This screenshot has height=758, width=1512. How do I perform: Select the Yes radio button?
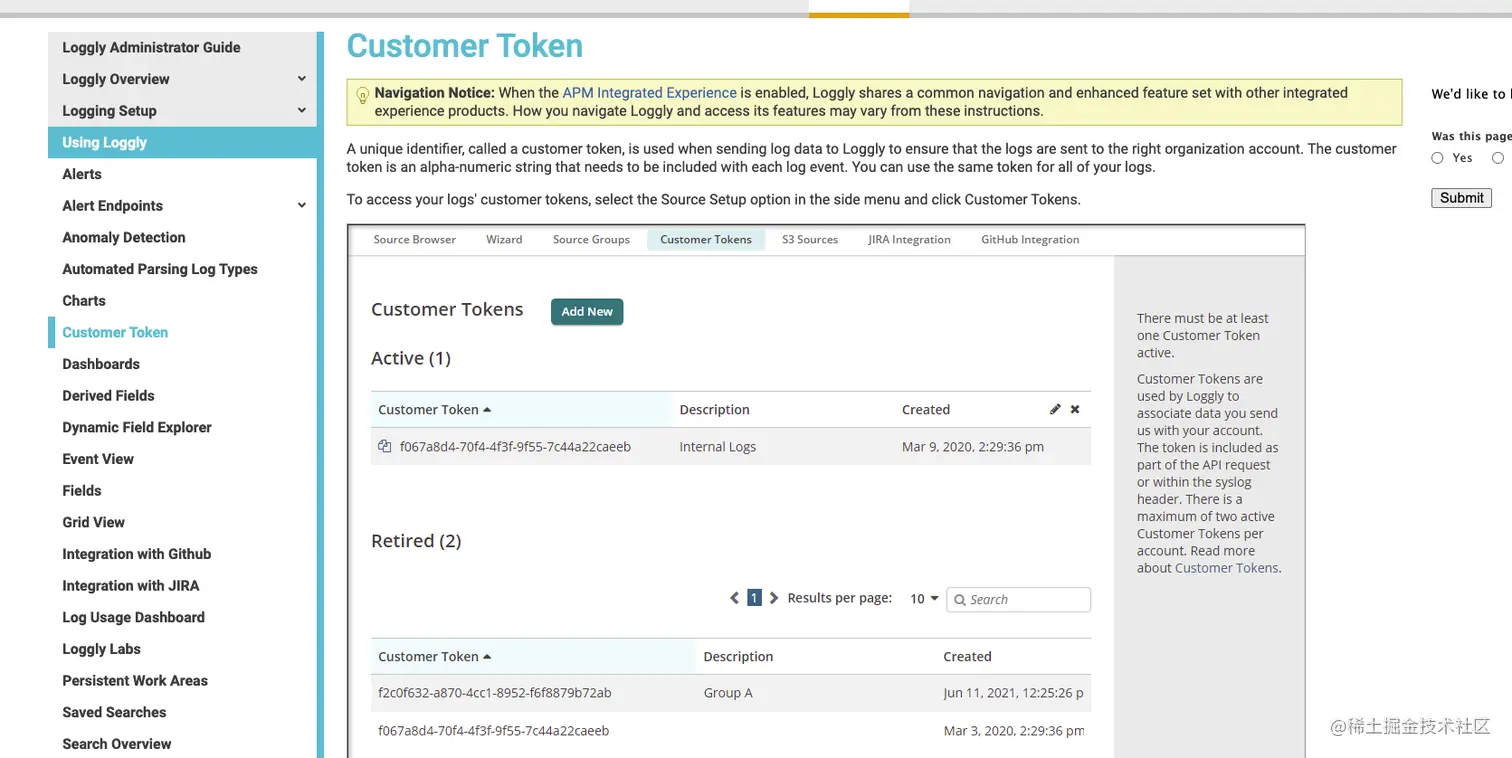coord(1437,158)
